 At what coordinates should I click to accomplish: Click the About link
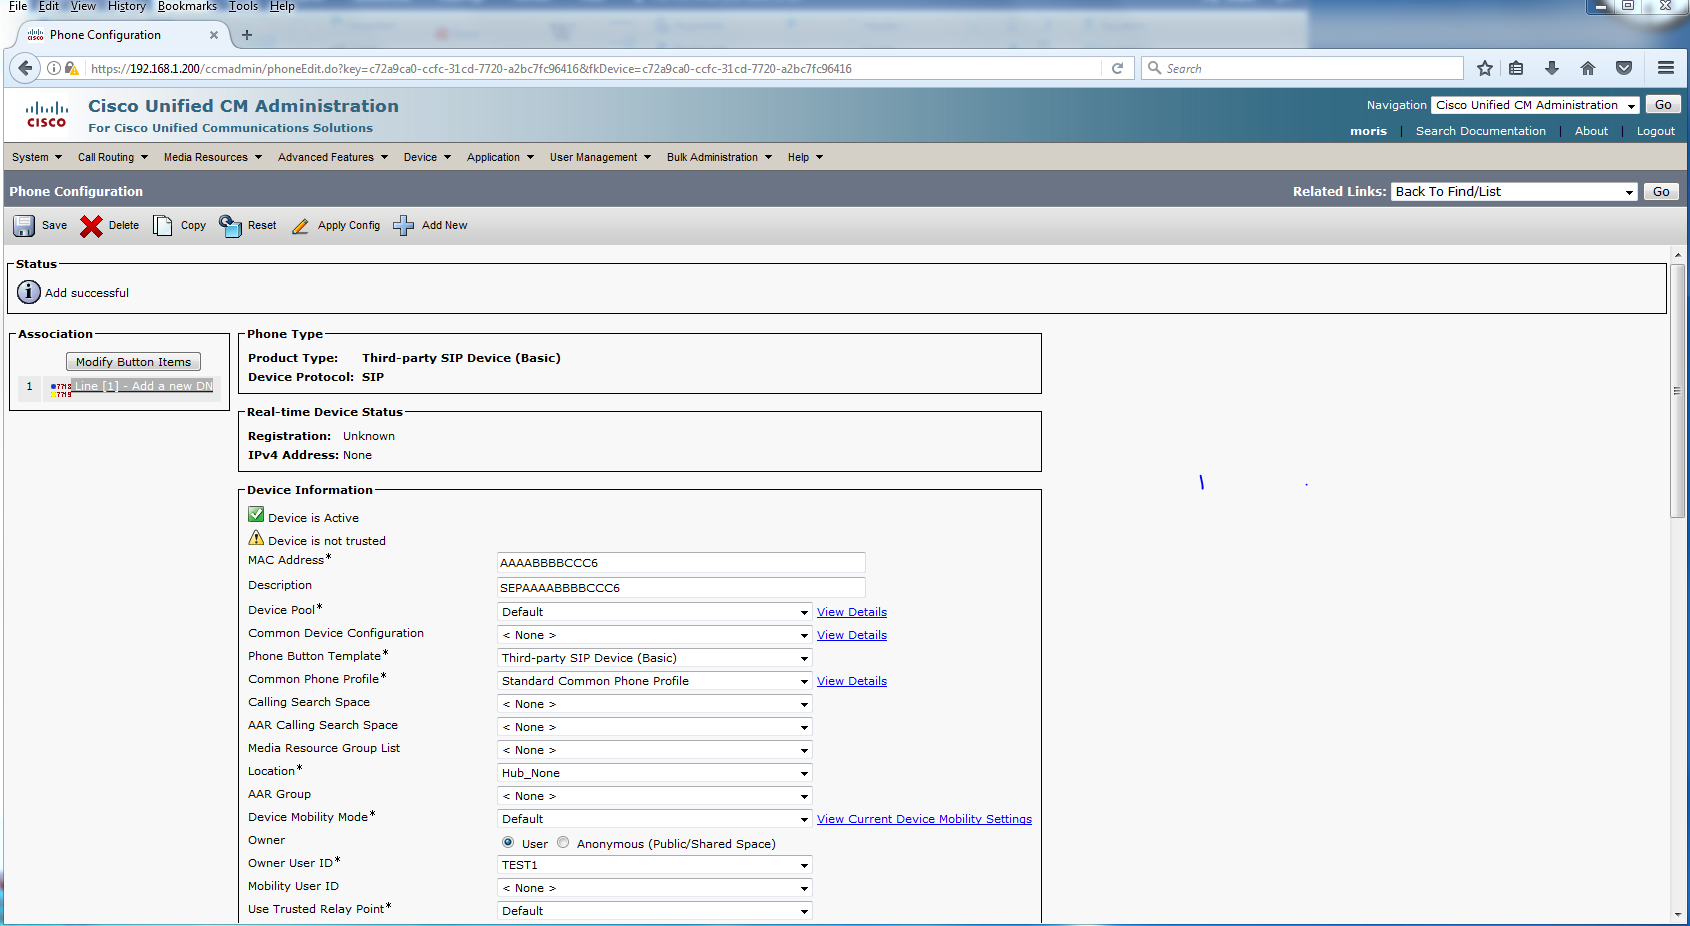1591,131
